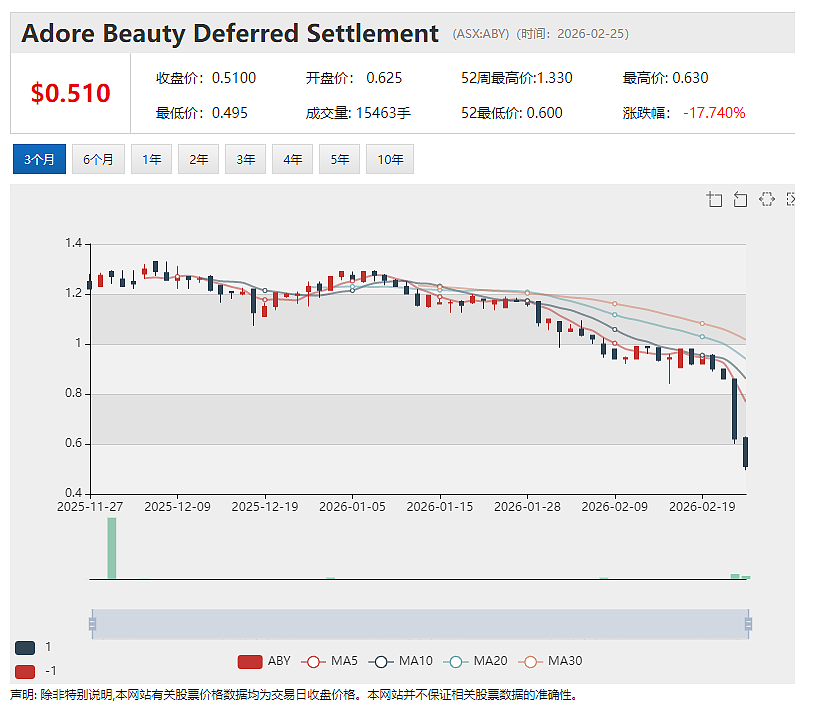Click the right handle of range slider
Viewport: 813px width, 708px height.
click(x=748, y=624)
